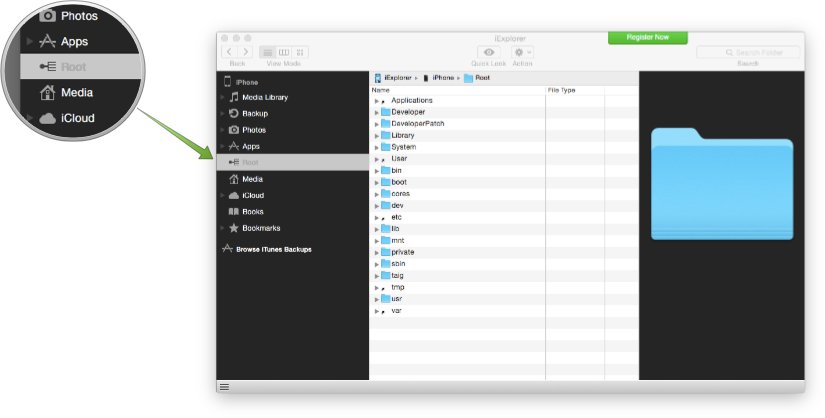Open the Action gear dropdown
Image resolution: width=825 pixels, height=418 pixels.
[x=522, y=52]
